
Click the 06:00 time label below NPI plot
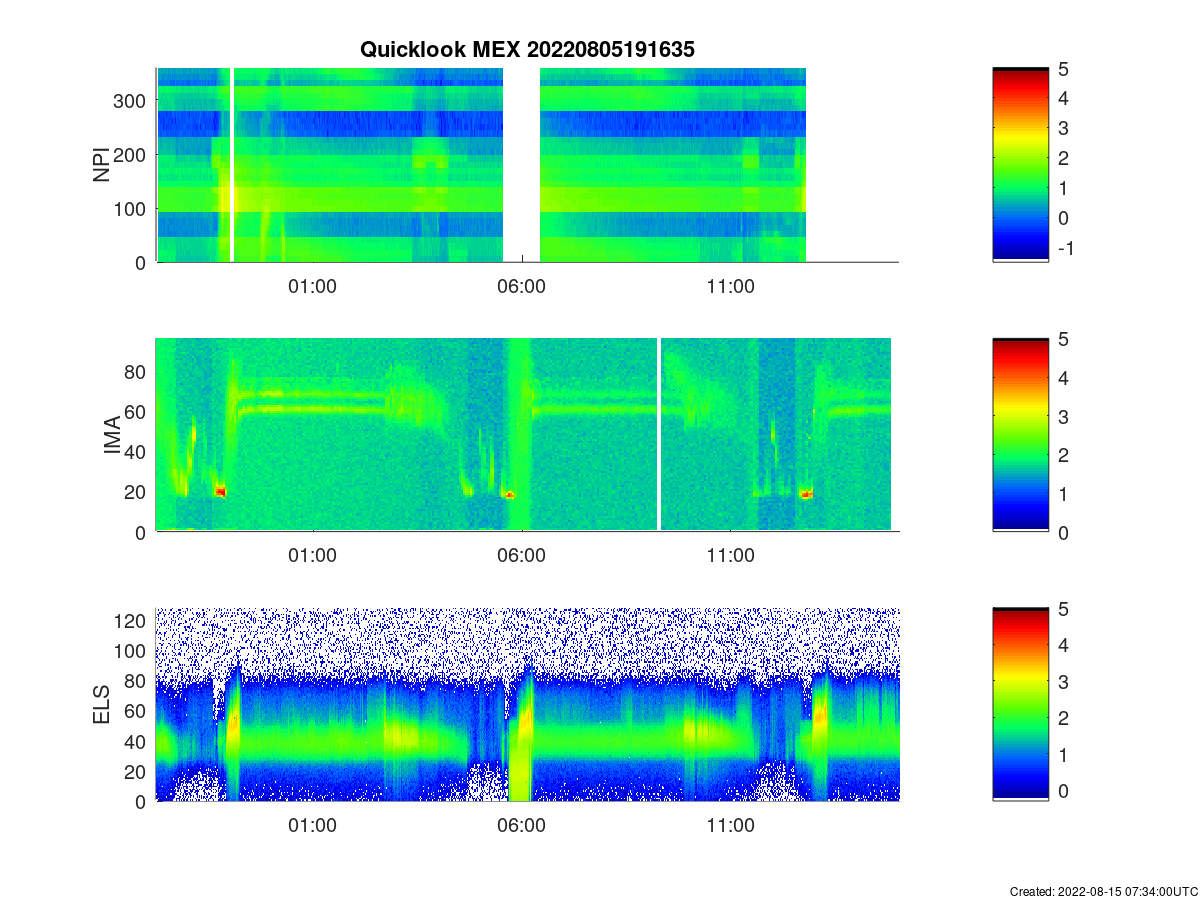coord(522,285)
